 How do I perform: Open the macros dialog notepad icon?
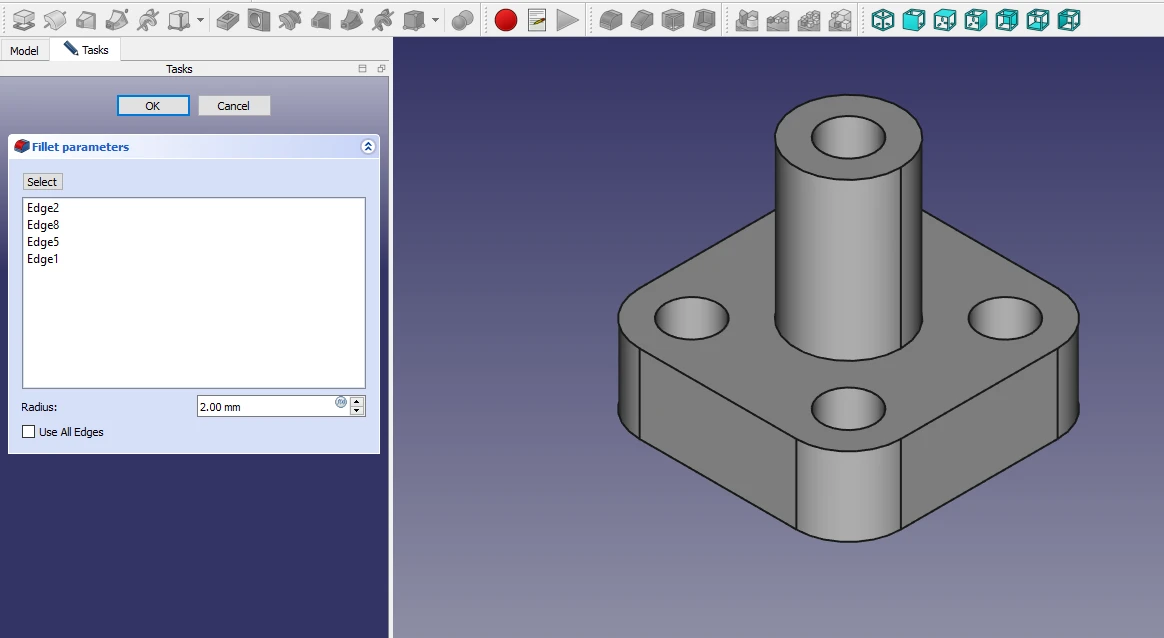click(x=537, y=19)
